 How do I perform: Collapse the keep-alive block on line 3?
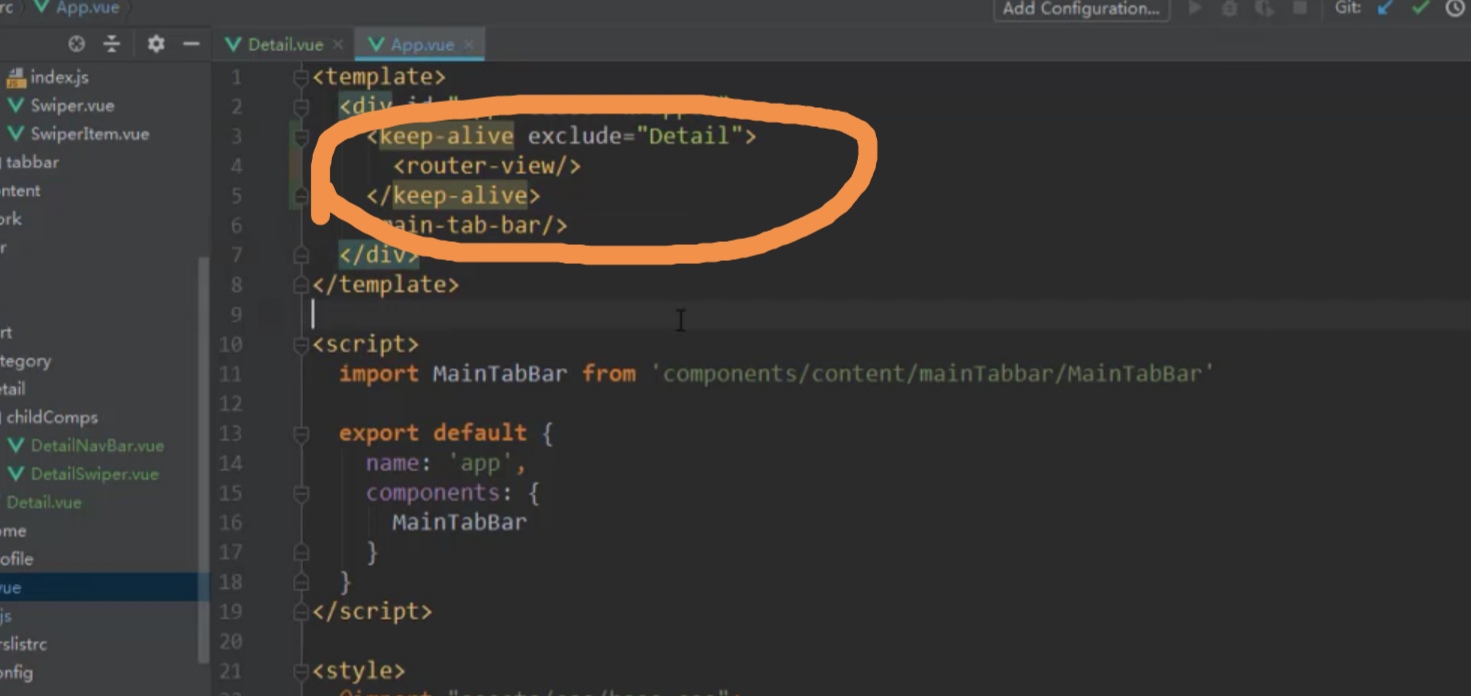tap(300, 136)
